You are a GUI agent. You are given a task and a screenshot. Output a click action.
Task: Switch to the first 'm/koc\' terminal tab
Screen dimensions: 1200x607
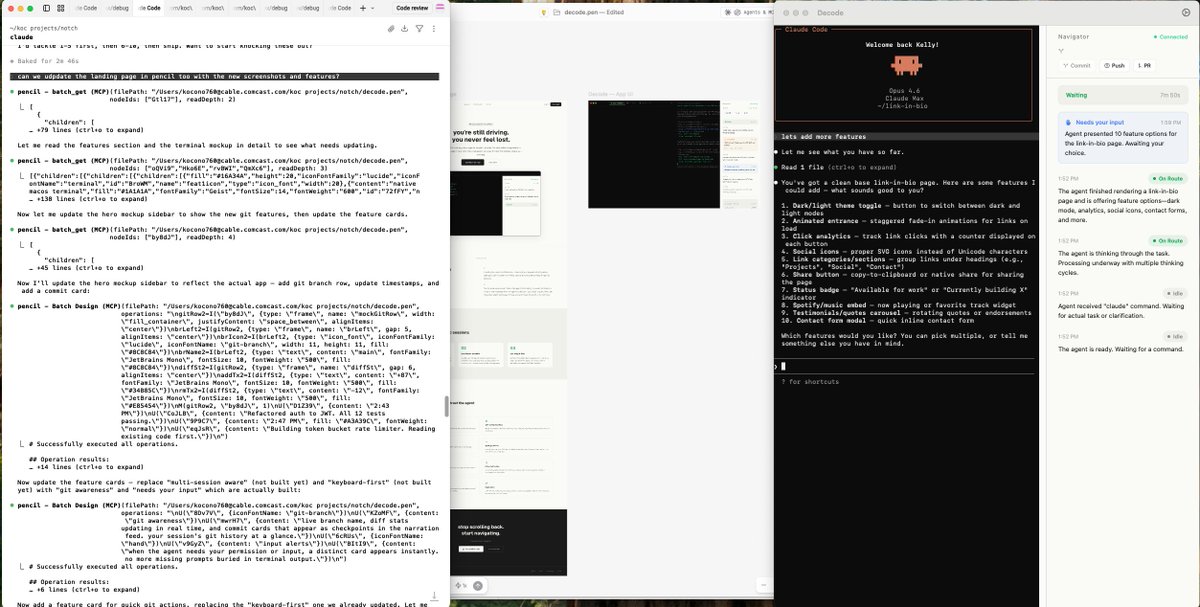coord(179,7)
